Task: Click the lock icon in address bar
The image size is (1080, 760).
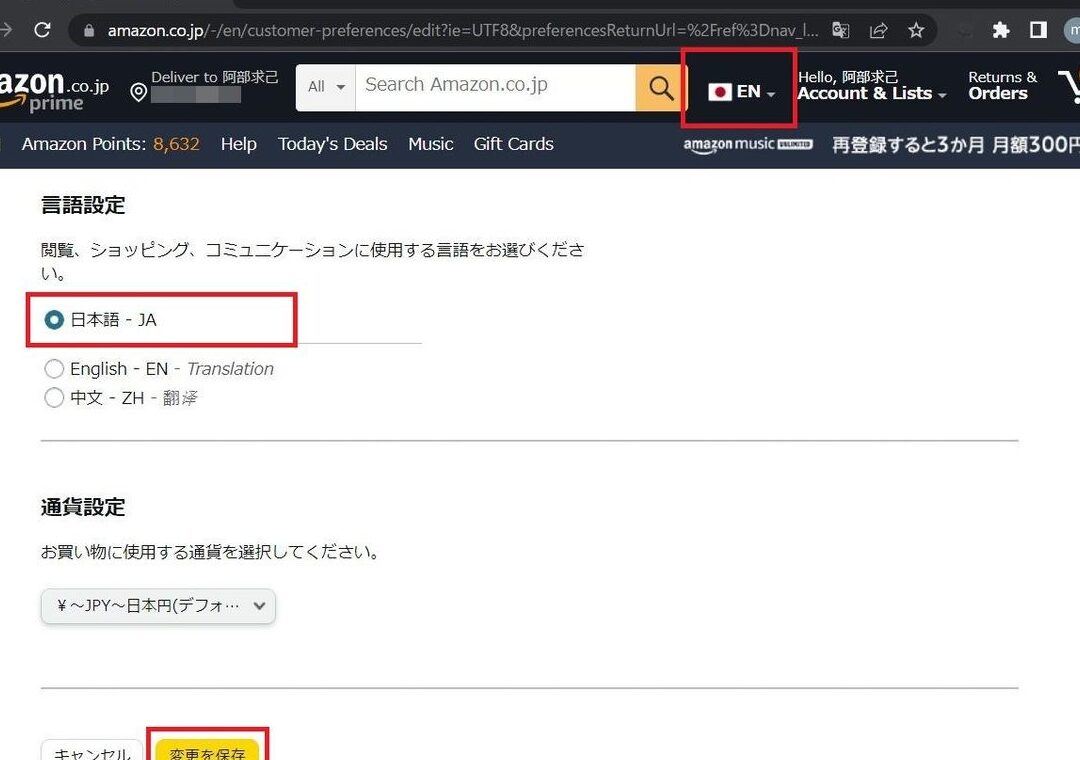Action: 88,30
